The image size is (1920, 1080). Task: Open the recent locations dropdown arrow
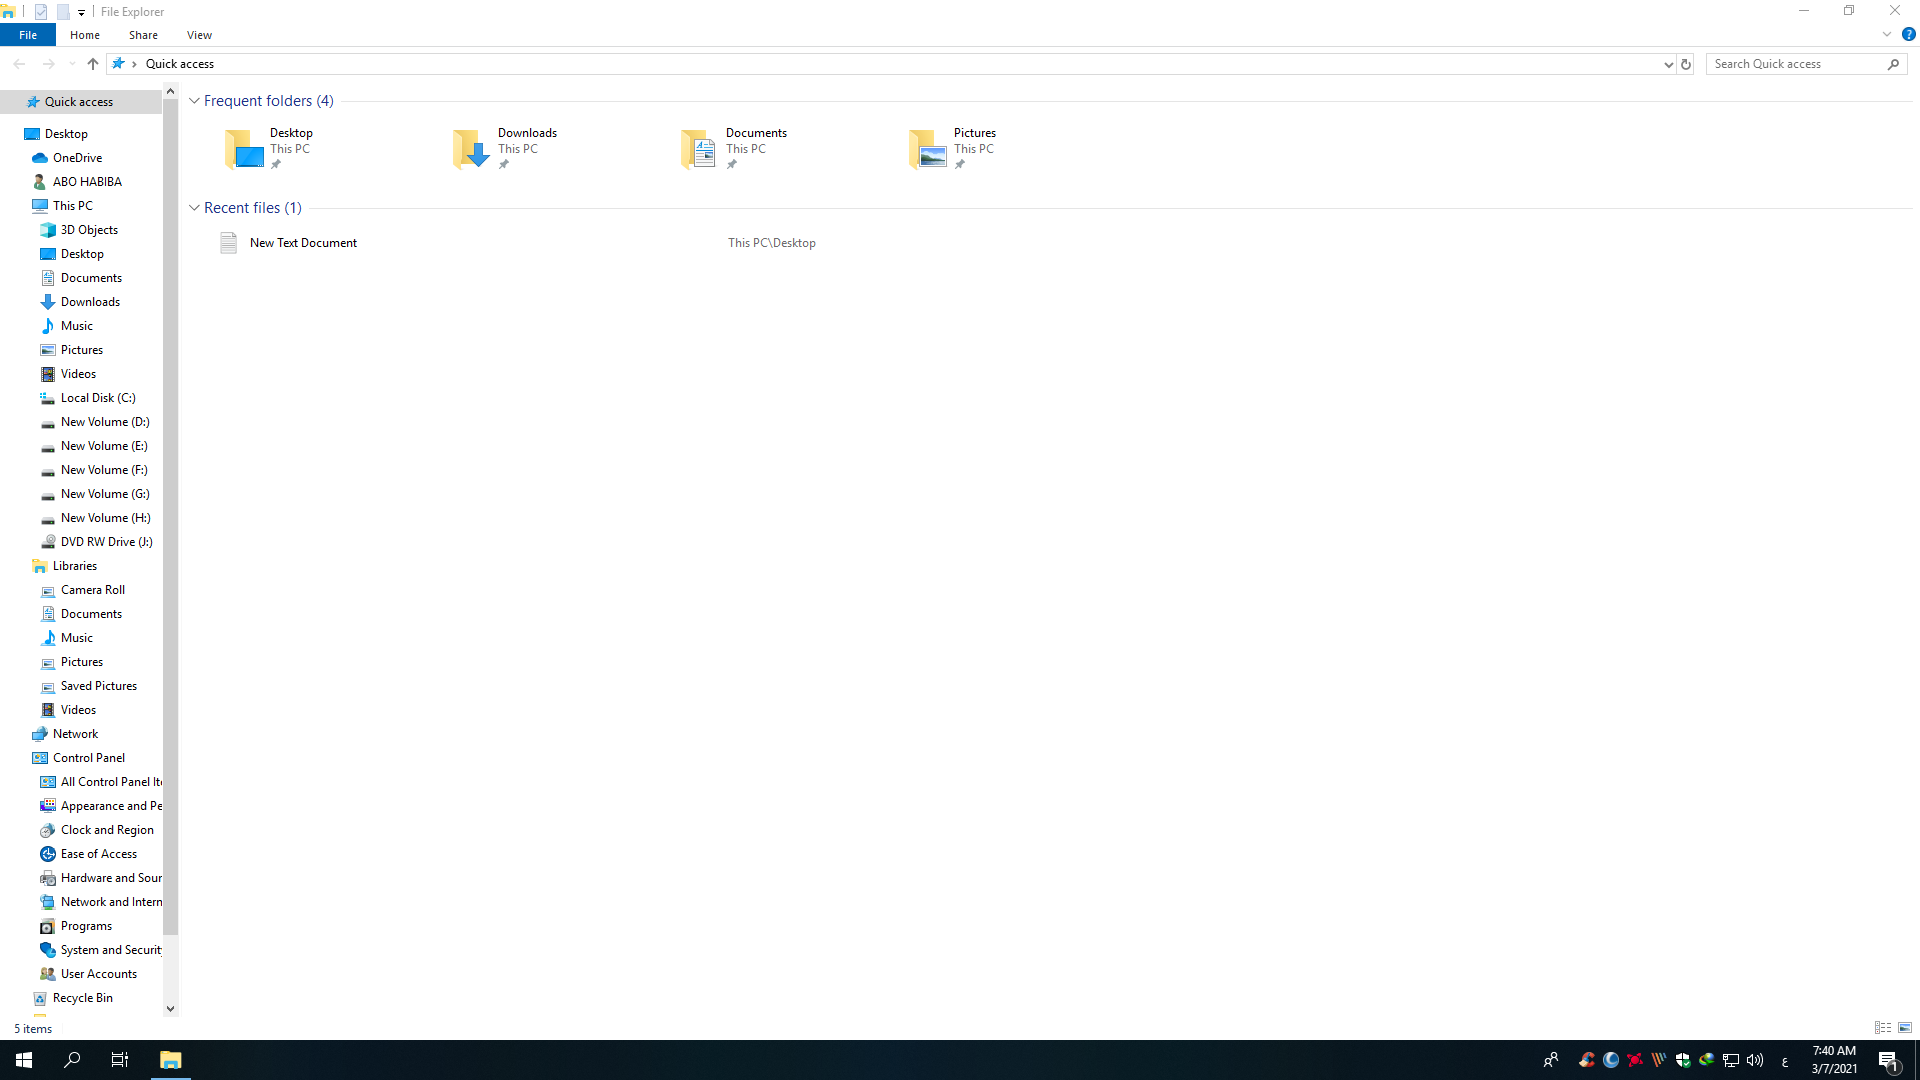pos(72,64)
